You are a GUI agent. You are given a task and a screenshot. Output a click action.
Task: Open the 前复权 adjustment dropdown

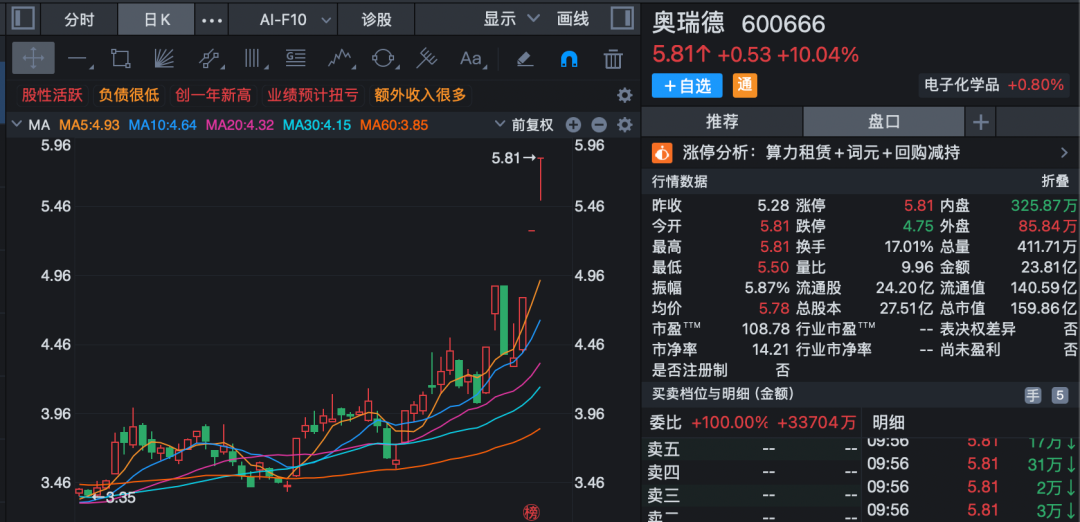[526, 125]
